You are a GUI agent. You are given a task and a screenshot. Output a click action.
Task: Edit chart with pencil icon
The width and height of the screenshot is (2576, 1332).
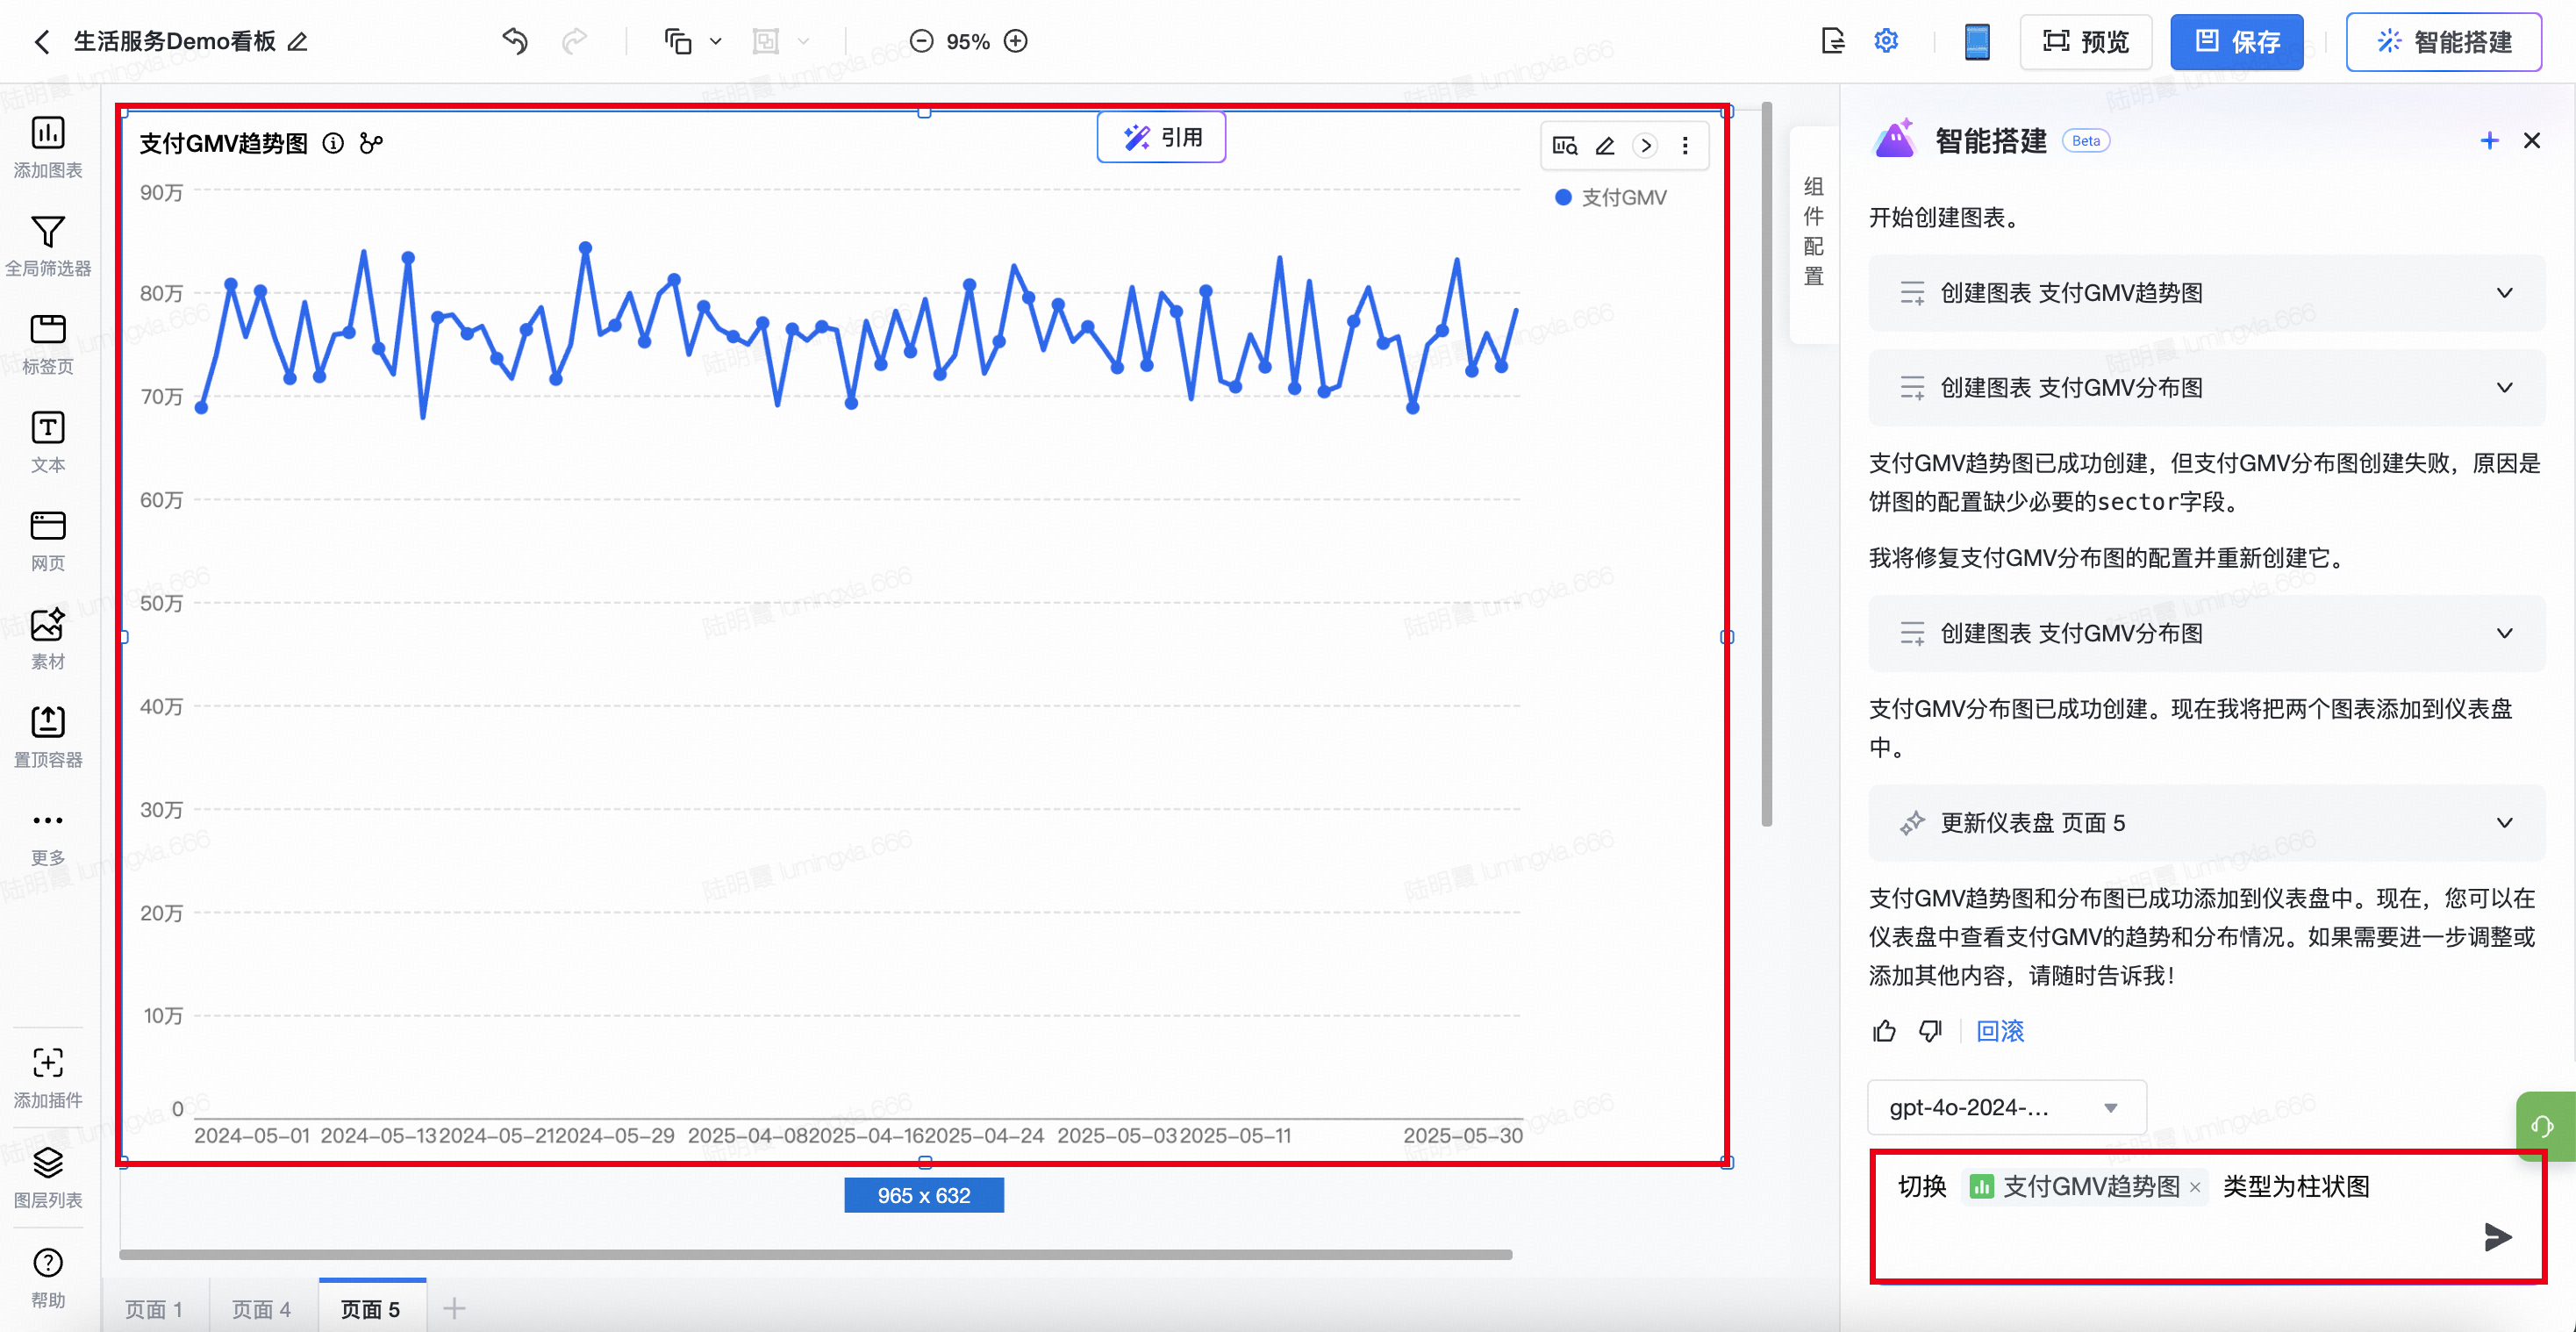pos(1605,146)
